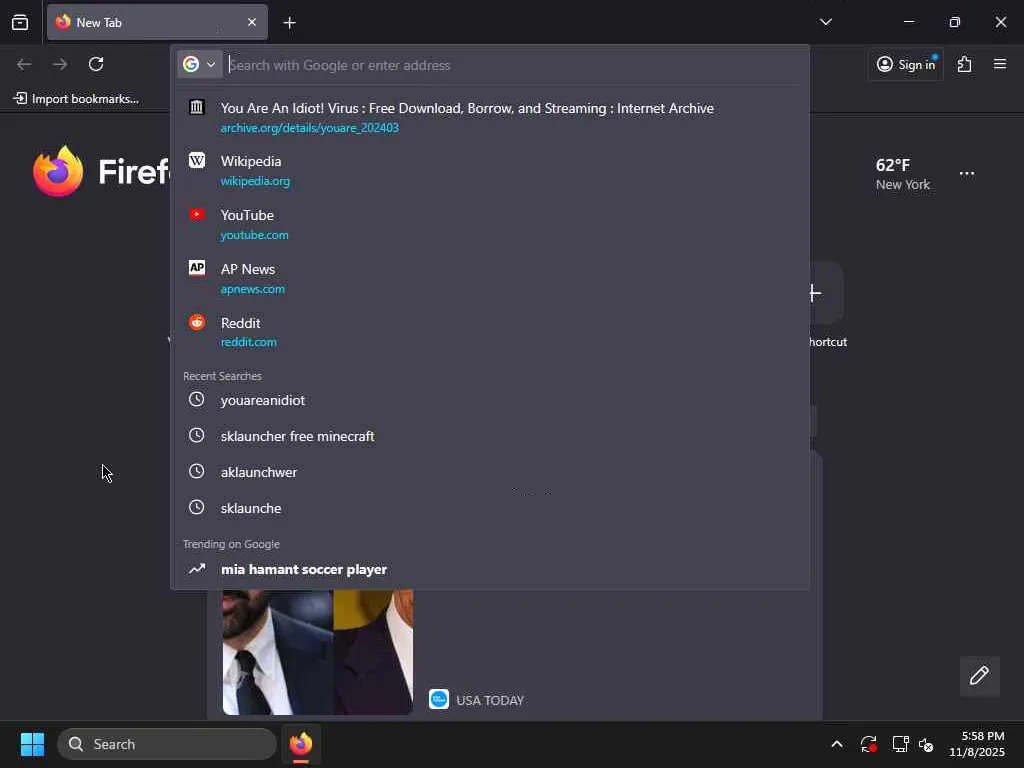The width and height of the screenshot is (1024, 768).
Task: Open the You Are An Idiot Internet Archive suggestion
Action: (x=490, y=118)
